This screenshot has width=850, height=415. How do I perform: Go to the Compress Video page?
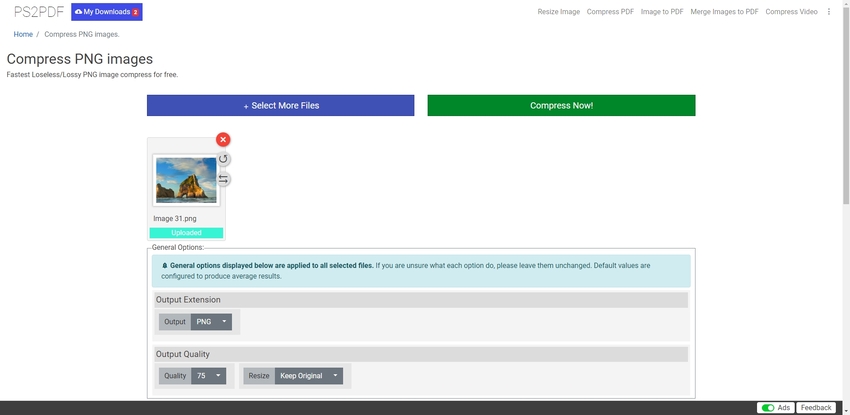pos(791,12)
